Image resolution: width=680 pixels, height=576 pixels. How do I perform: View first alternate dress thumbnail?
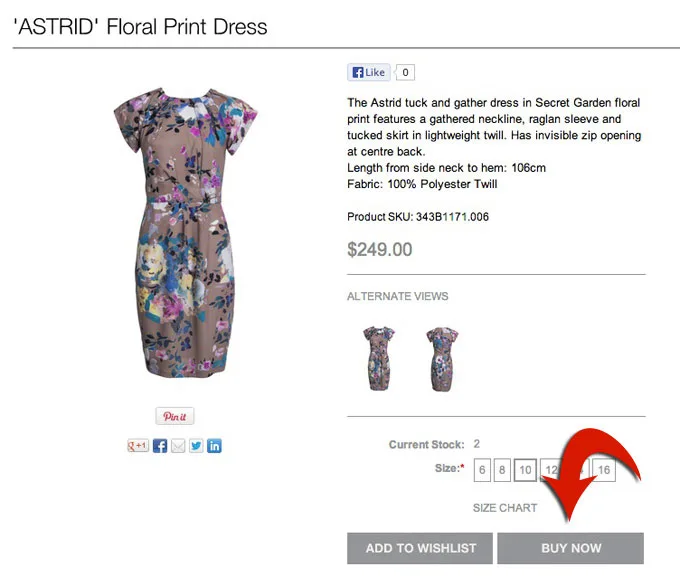tap(379, 359)
